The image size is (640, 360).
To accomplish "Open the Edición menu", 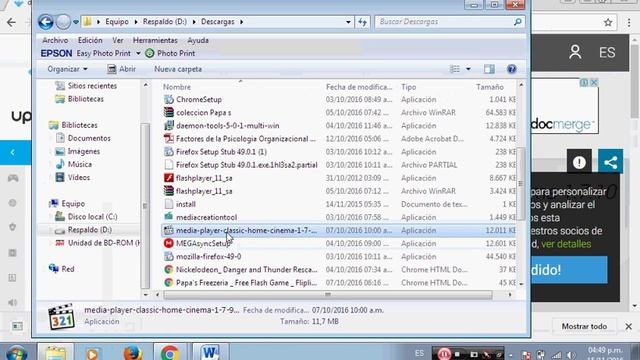I will [90, 40].
